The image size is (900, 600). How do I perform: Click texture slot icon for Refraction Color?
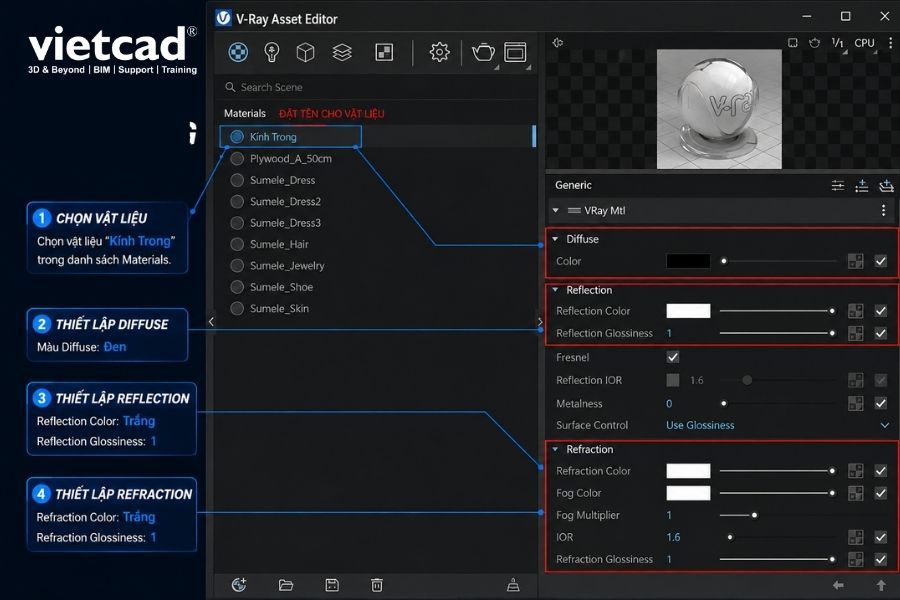[855, 471]
